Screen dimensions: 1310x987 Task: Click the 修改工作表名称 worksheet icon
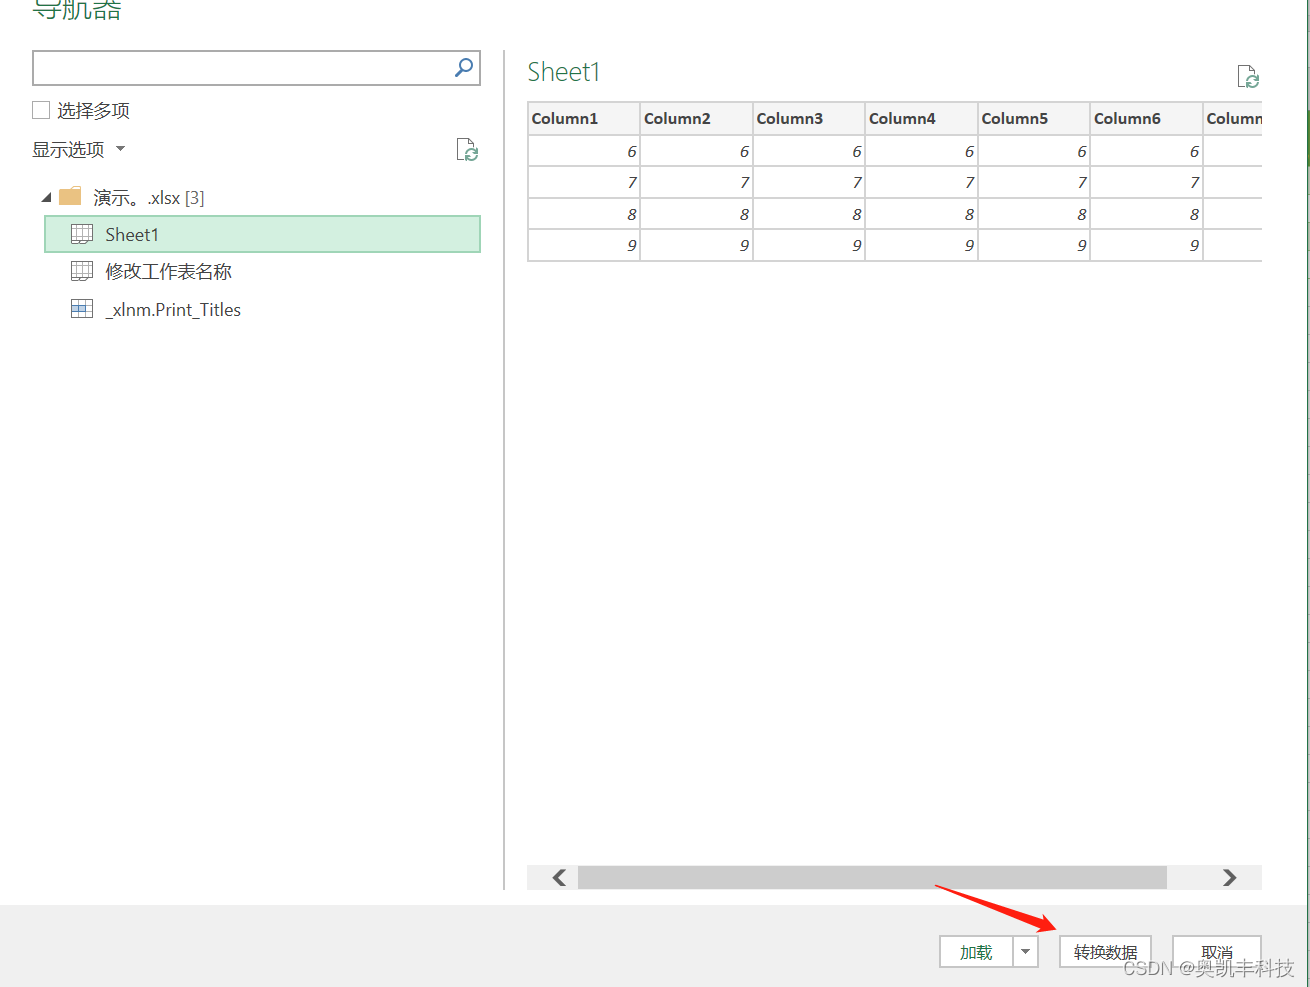coord(82,271)
